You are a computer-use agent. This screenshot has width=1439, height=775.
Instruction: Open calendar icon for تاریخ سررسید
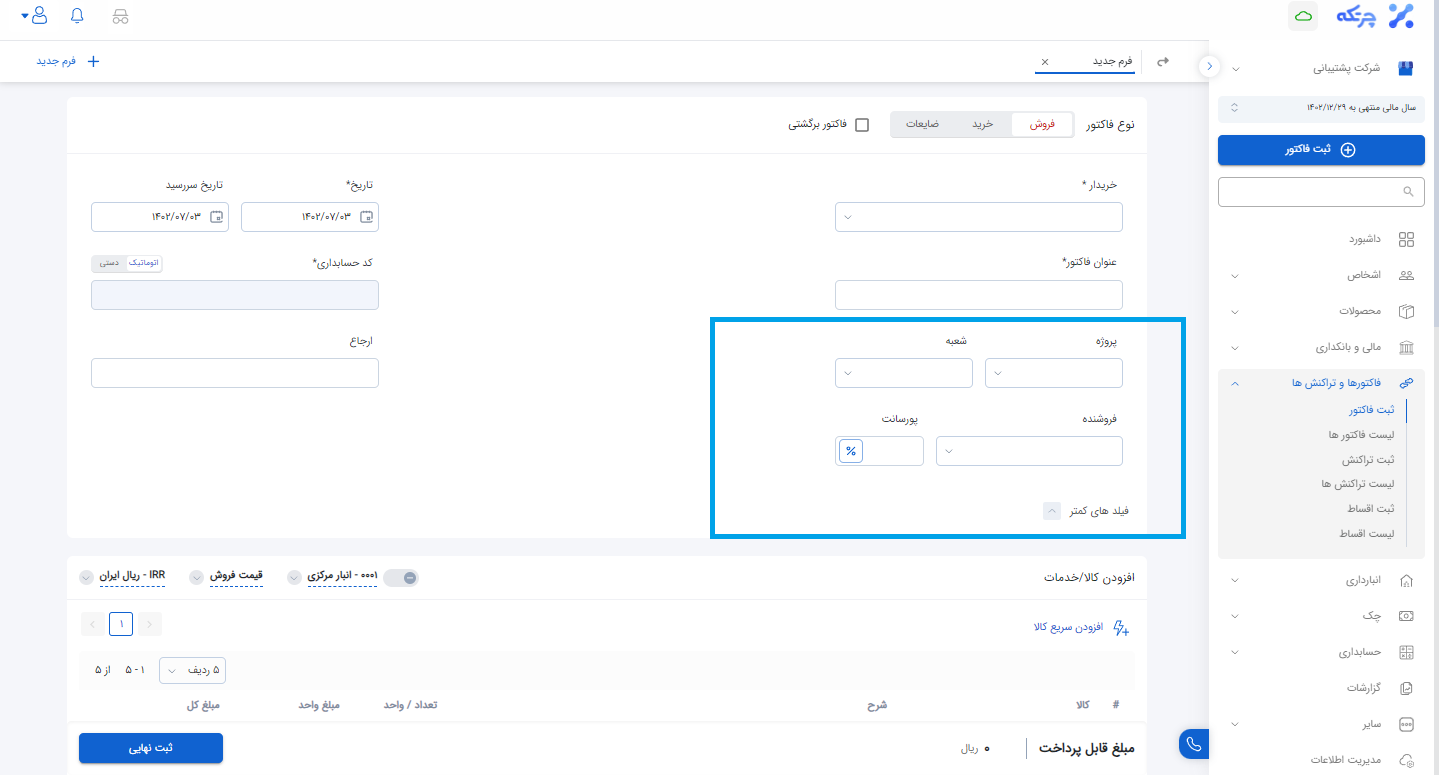click(217, 217)
